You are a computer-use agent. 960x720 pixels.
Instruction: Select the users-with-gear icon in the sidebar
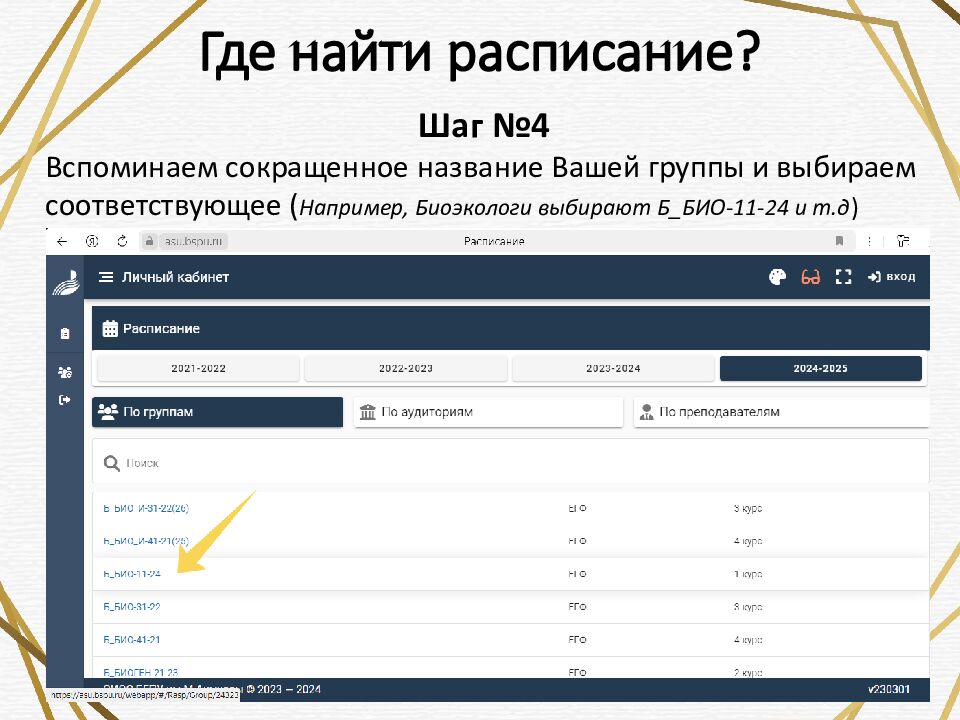click(65, 370)
